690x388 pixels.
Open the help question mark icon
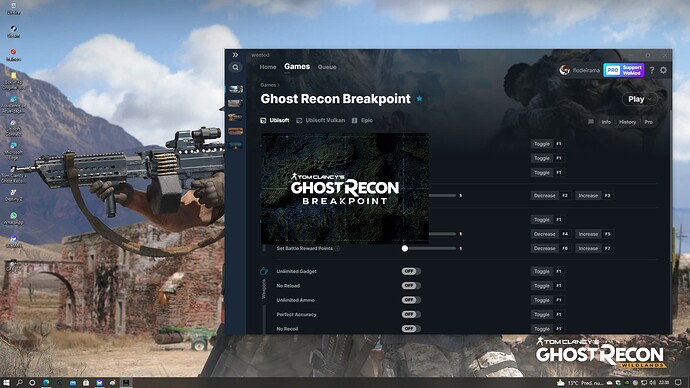pos(652,70)
